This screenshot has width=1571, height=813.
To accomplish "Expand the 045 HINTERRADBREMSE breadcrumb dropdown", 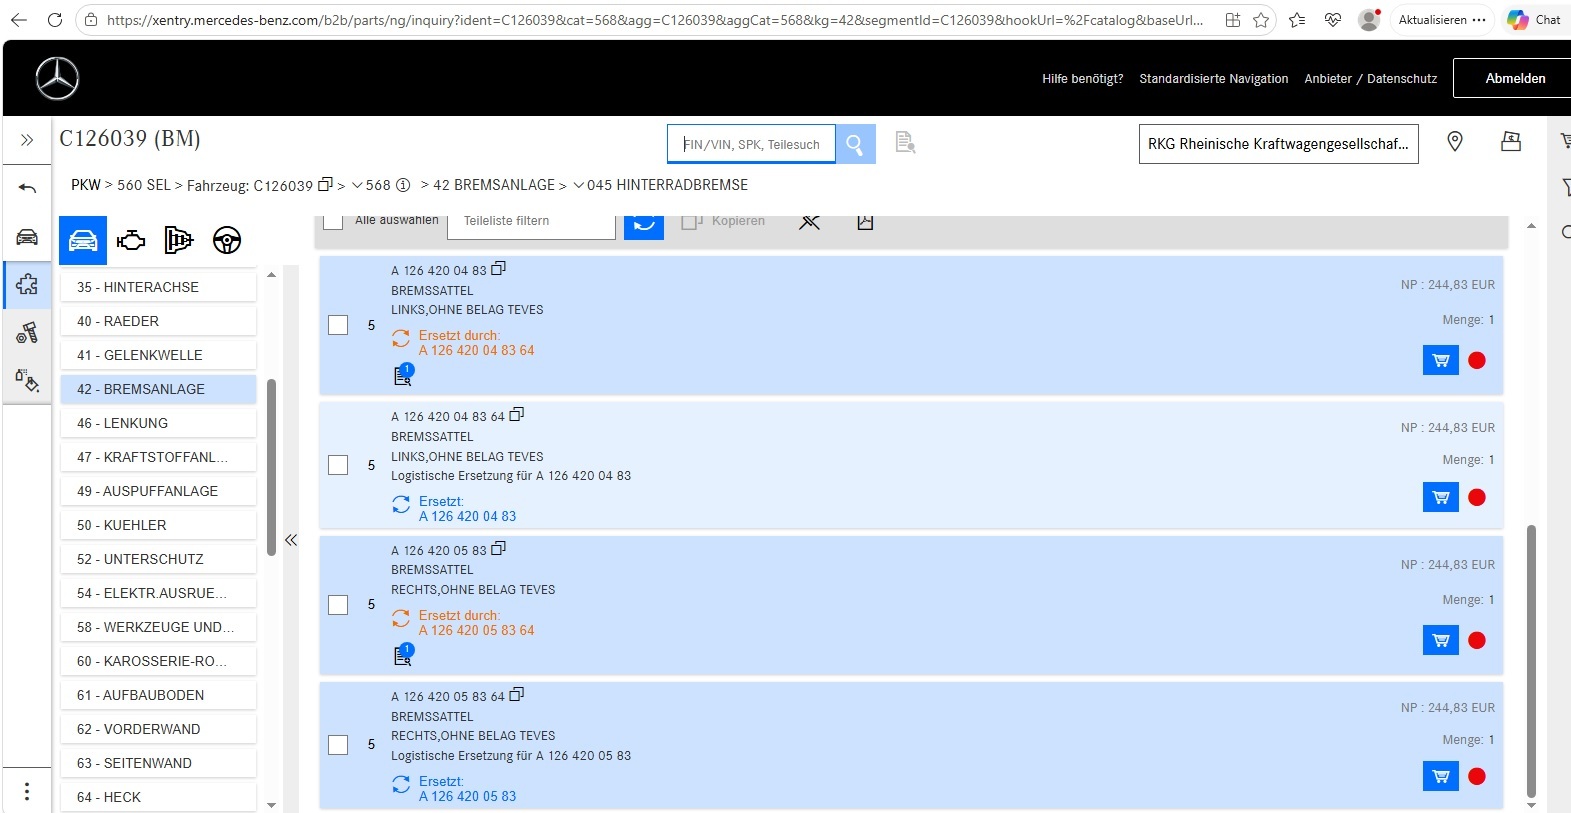I will [579, 185].
